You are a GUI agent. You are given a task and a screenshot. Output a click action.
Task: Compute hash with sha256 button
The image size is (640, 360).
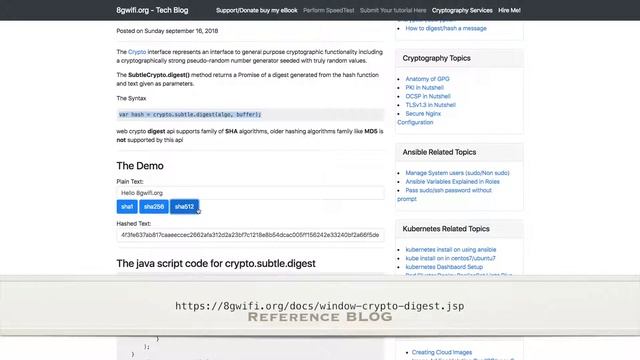click(154, 207)
